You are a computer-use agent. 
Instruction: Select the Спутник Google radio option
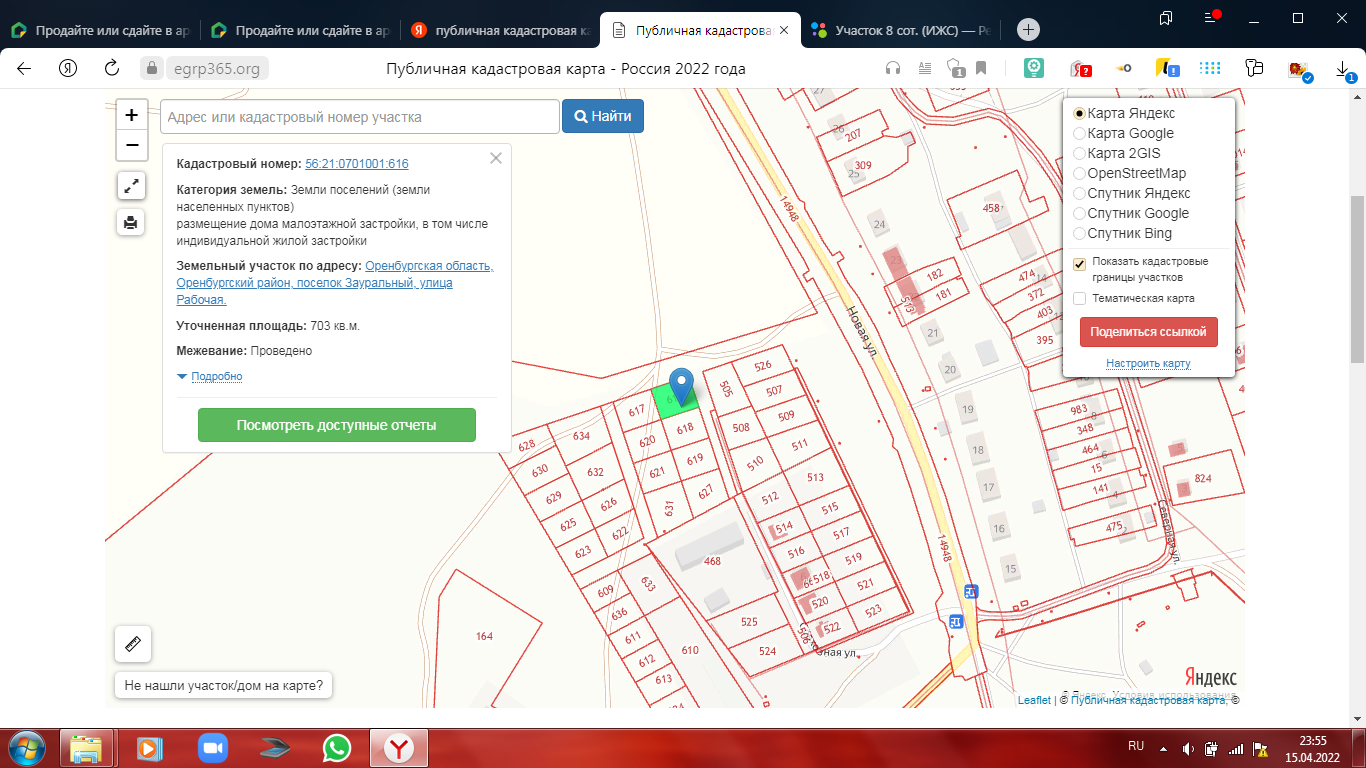point(1079,213)
